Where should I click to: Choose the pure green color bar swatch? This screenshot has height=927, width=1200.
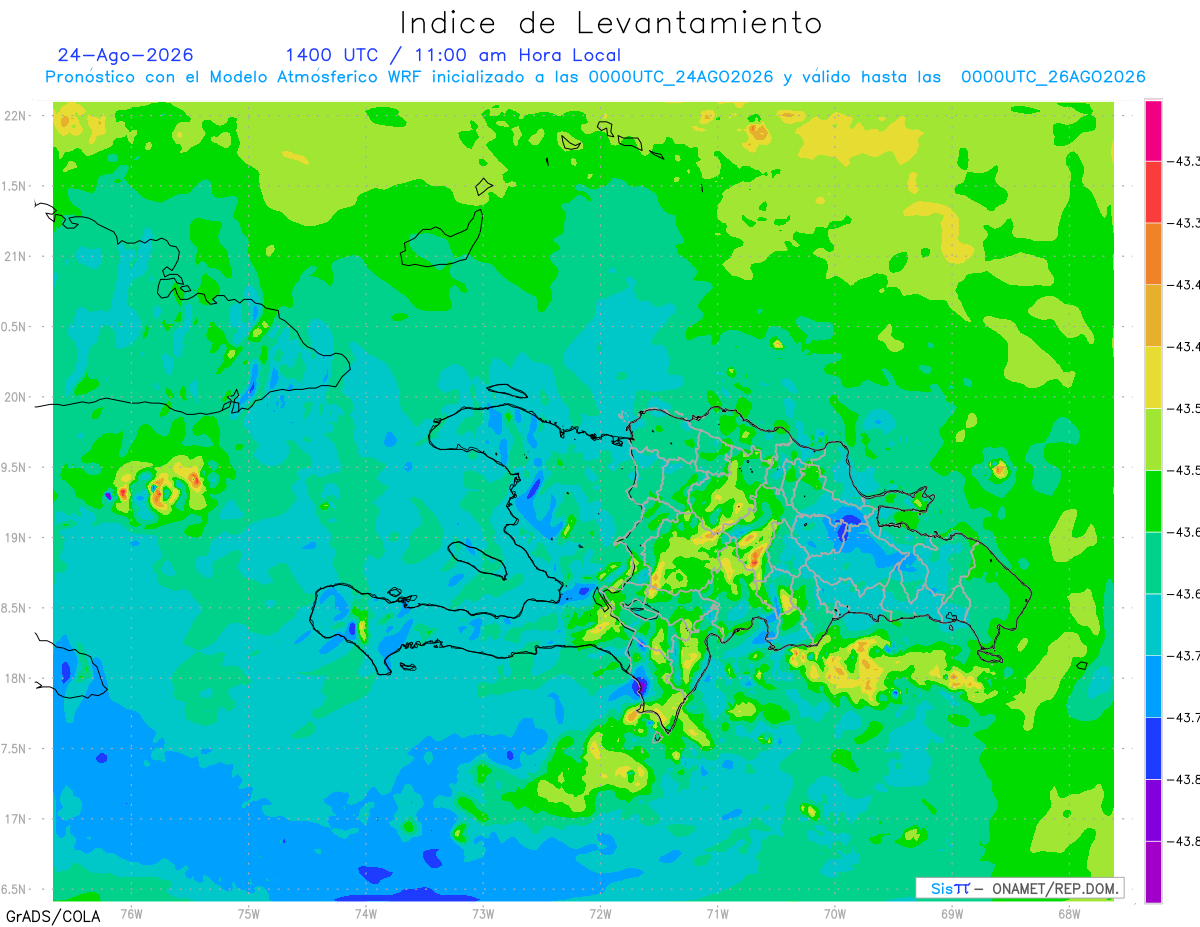pyautogui.click(x=1153, y=501)
